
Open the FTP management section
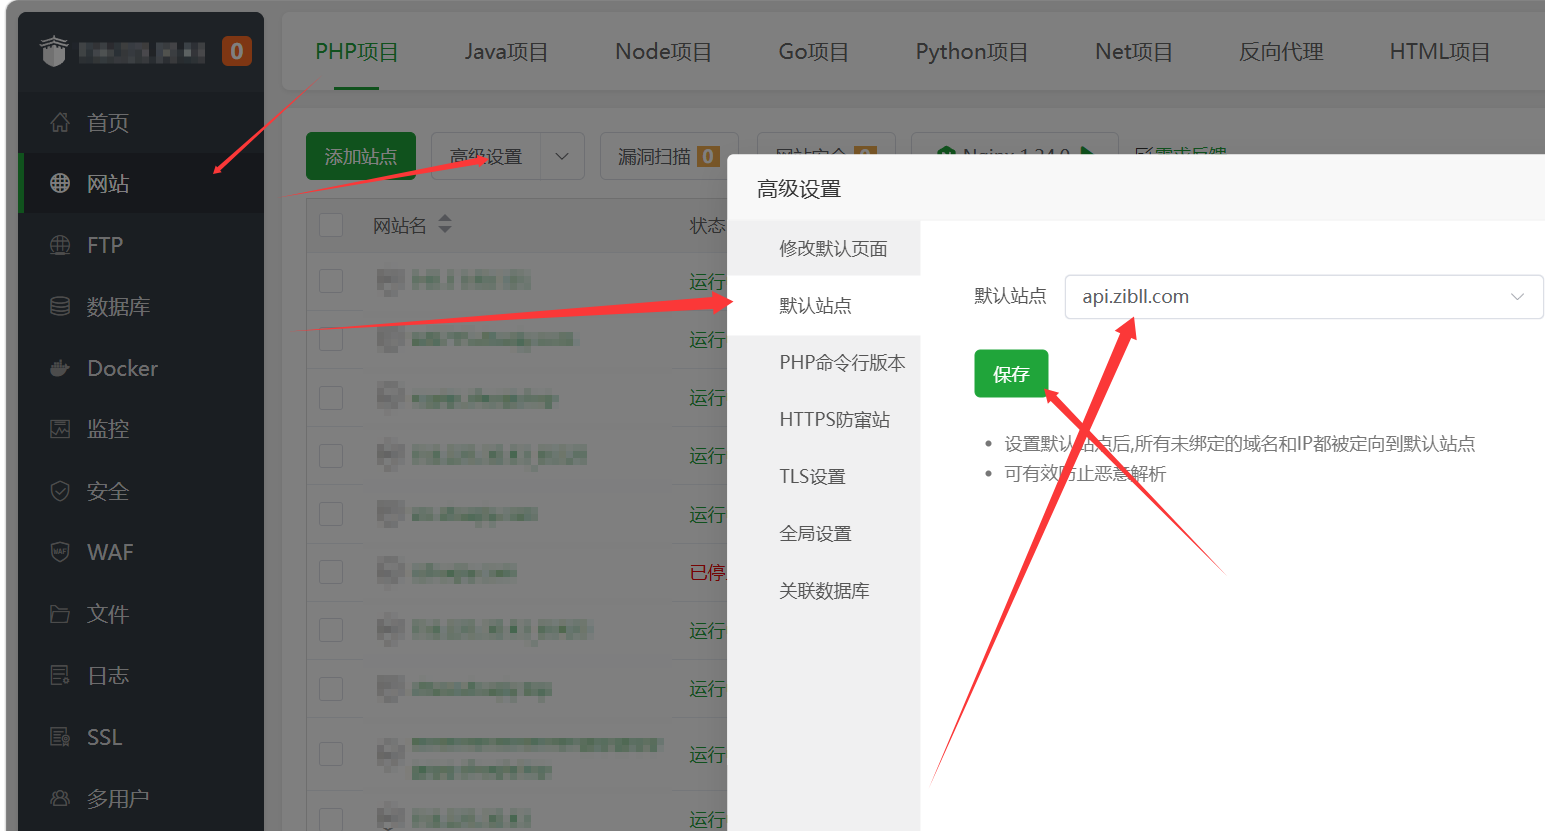[104, 245]
